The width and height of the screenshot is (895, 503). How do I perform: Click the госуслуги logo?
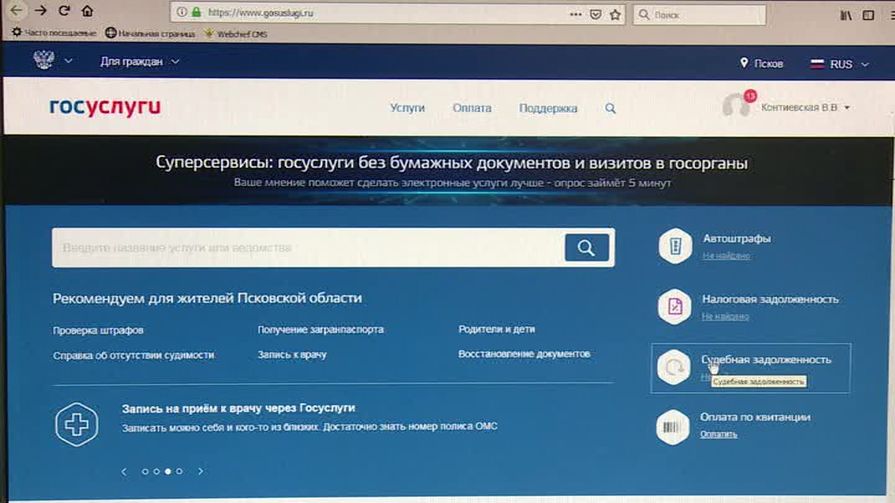click(x=105, y=107)
